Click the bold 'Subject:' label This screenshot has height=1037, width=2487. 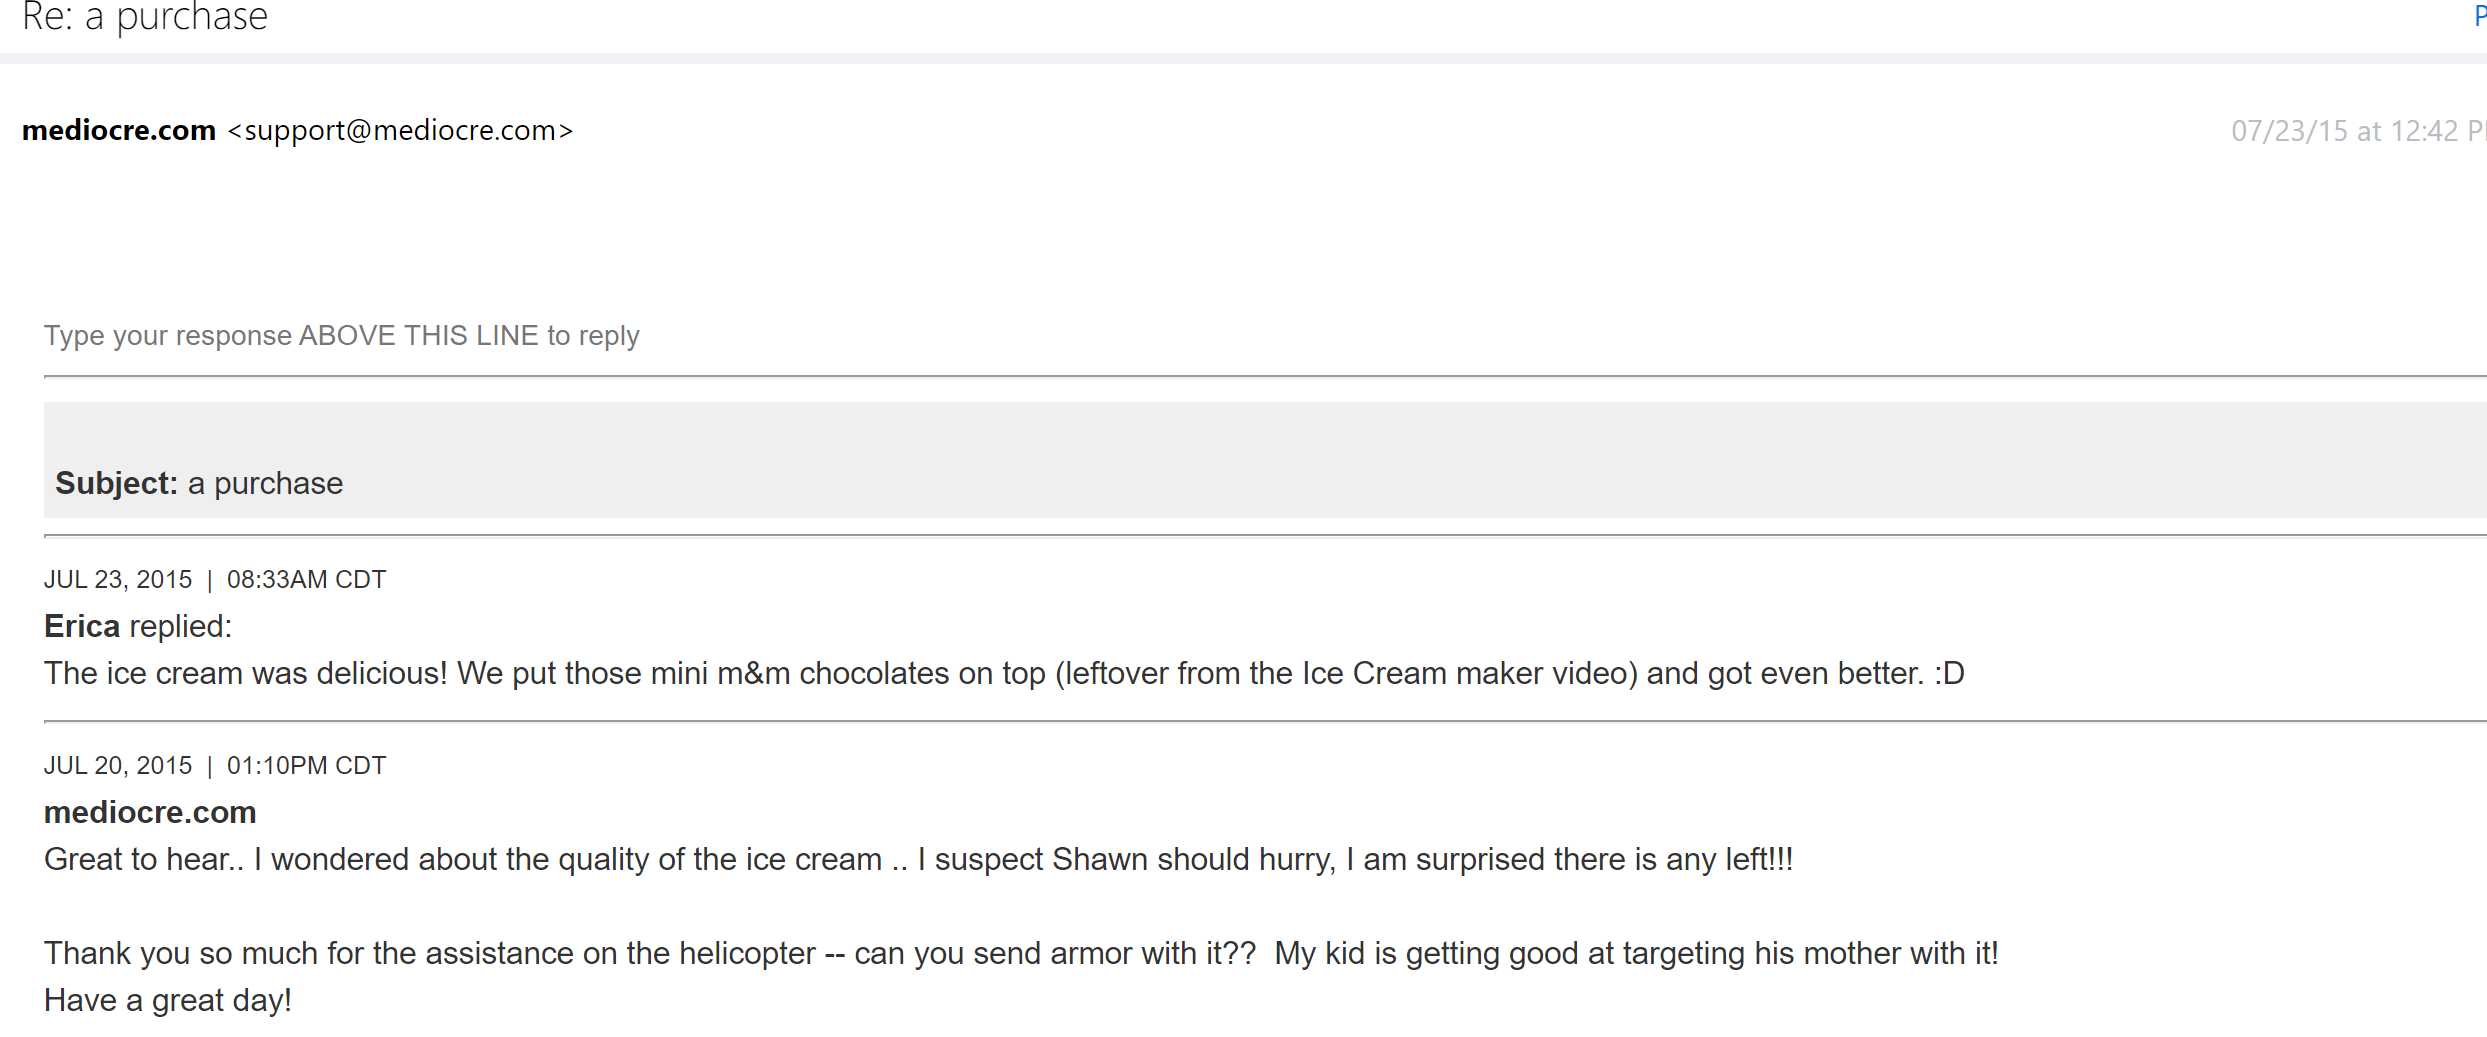(116, 483)
